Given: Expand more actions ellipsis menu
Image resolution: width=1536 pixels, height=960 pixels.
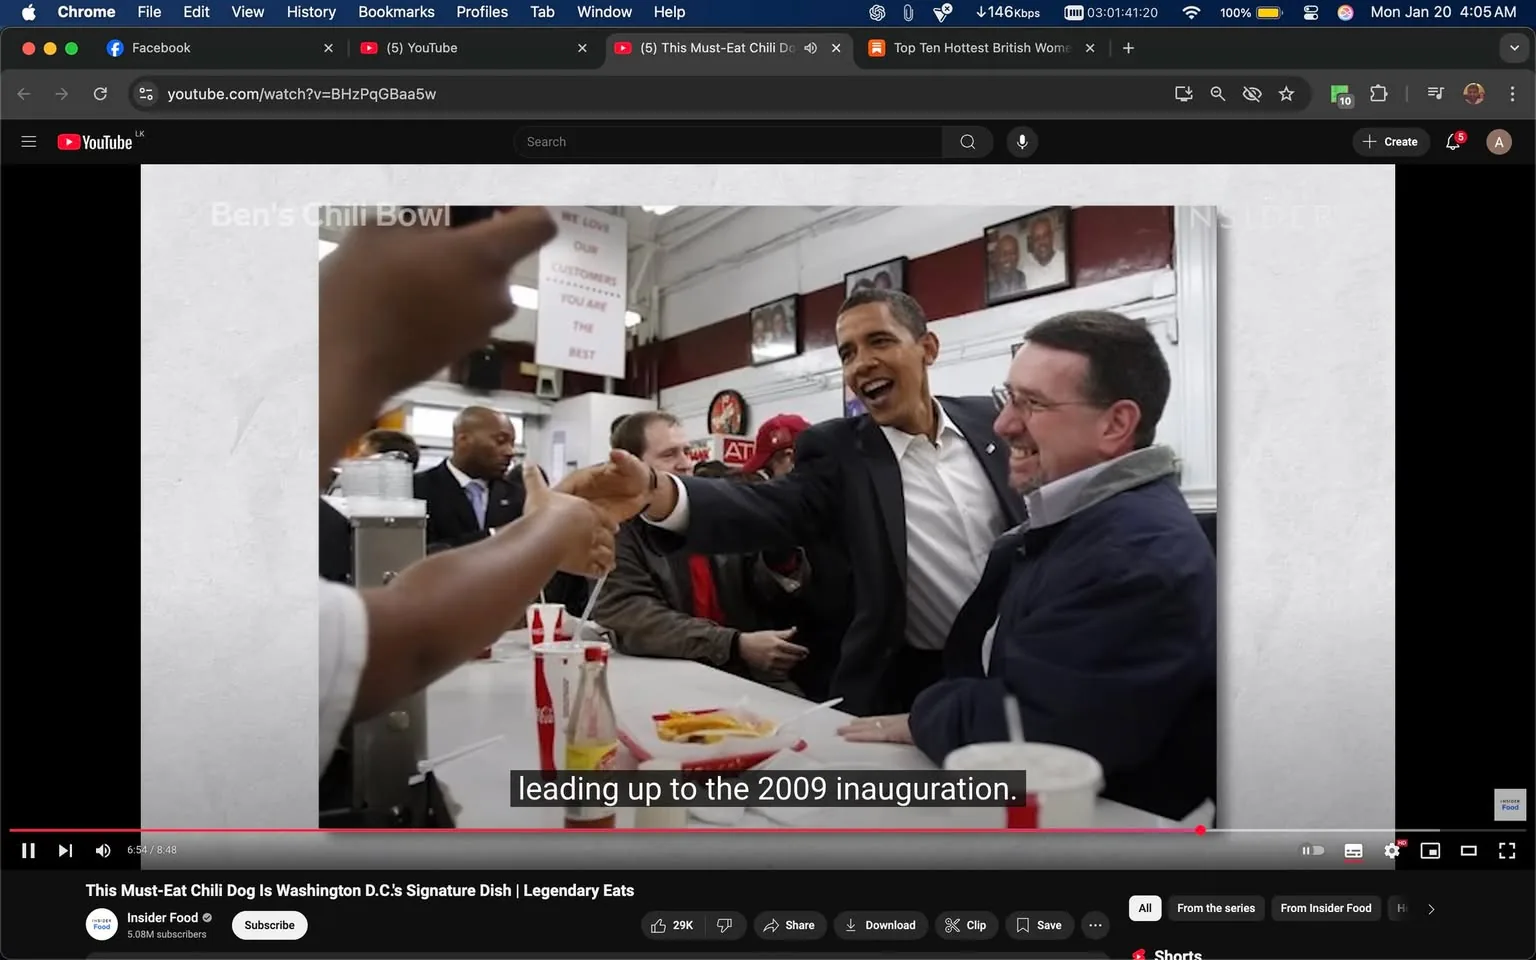Looking at the screenshot, I should 1095,925.
